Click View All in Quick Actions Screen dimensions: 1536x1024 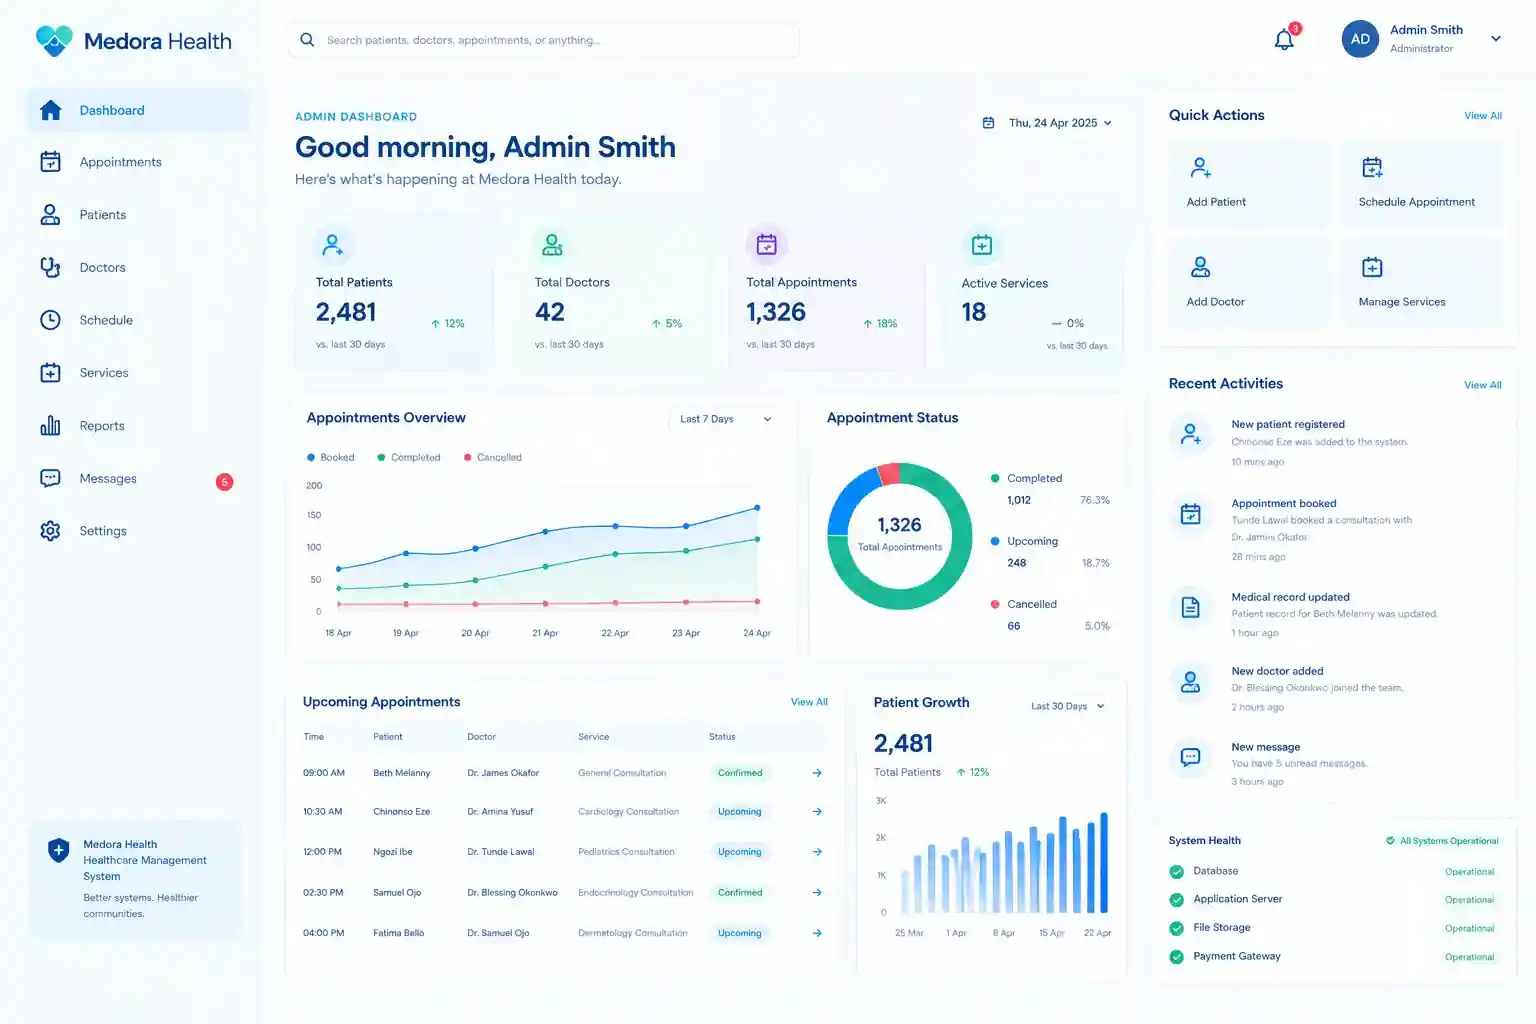(1483, 116)
